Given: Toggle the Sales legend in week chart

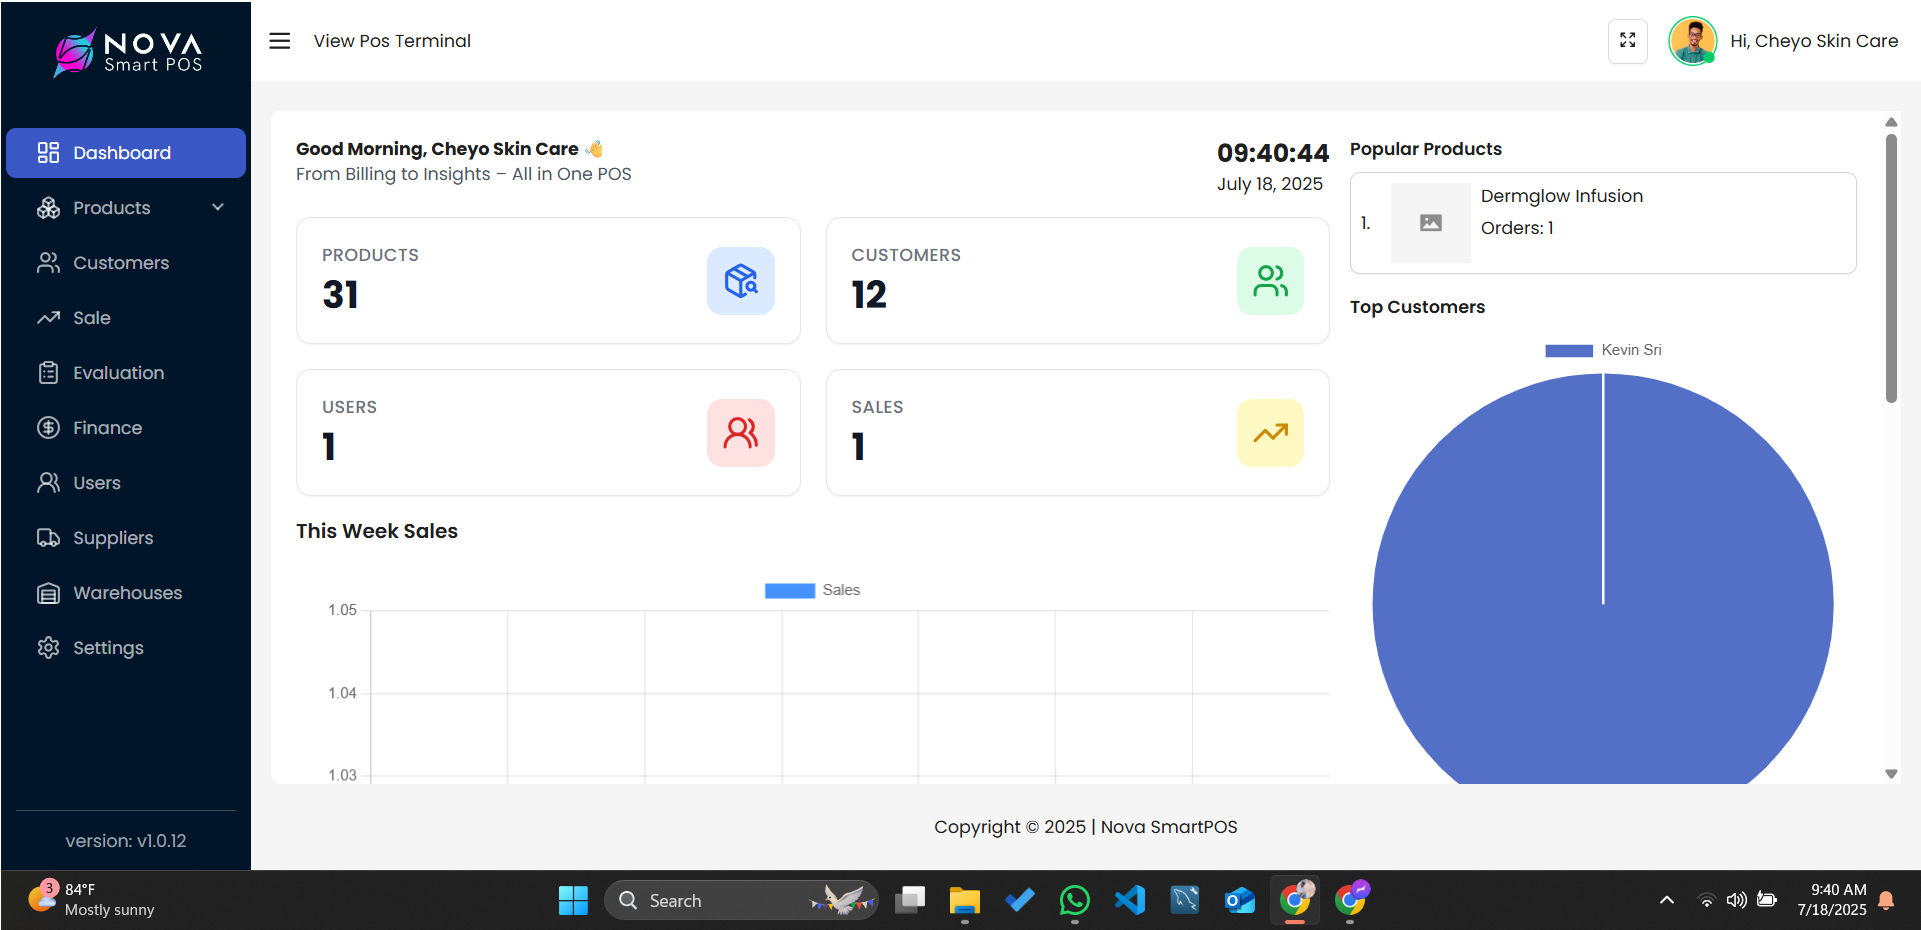Looking at the screenshot, I should click(x=812, y=590).
